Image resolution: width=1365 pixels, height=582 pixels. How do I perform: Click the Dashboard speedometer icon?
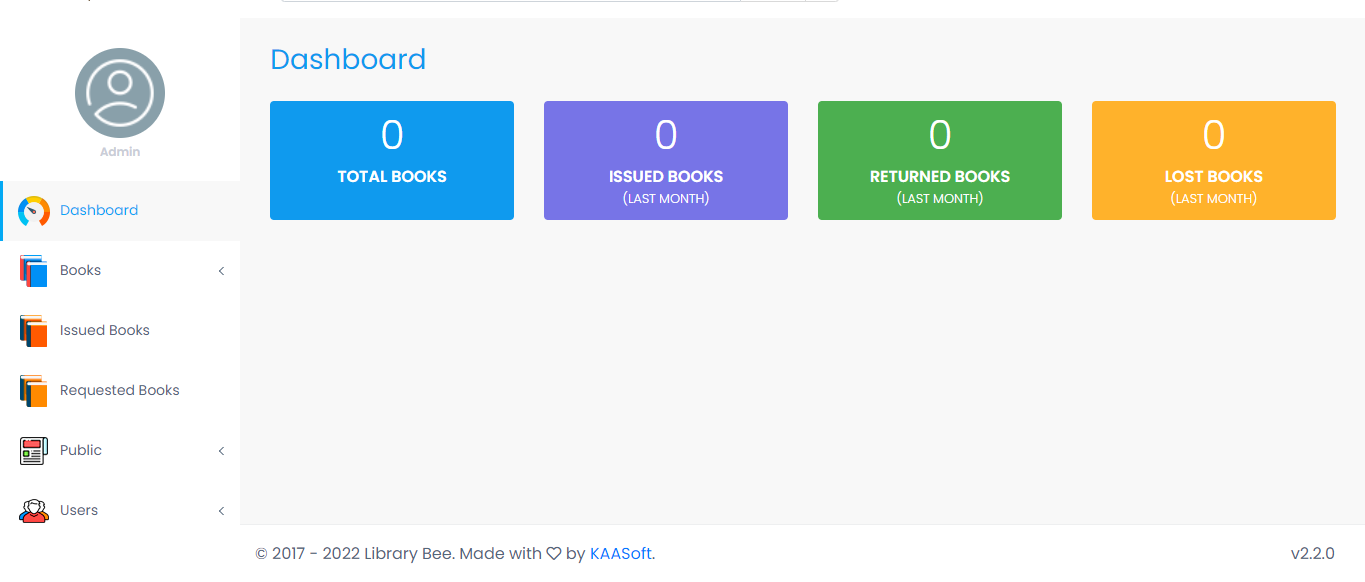[x=34, y=211]
